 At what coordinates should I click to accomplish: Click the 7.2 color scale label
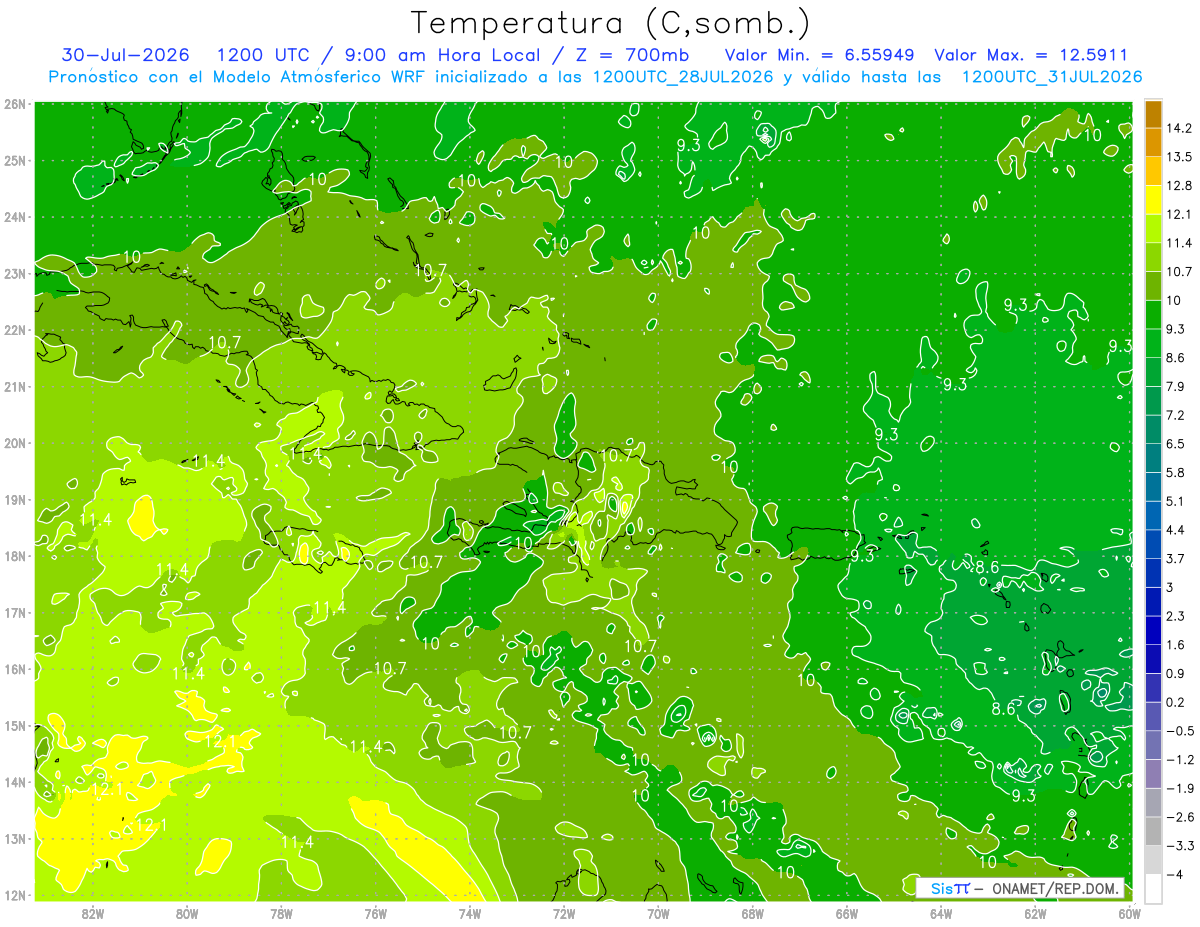point(1176,415)
